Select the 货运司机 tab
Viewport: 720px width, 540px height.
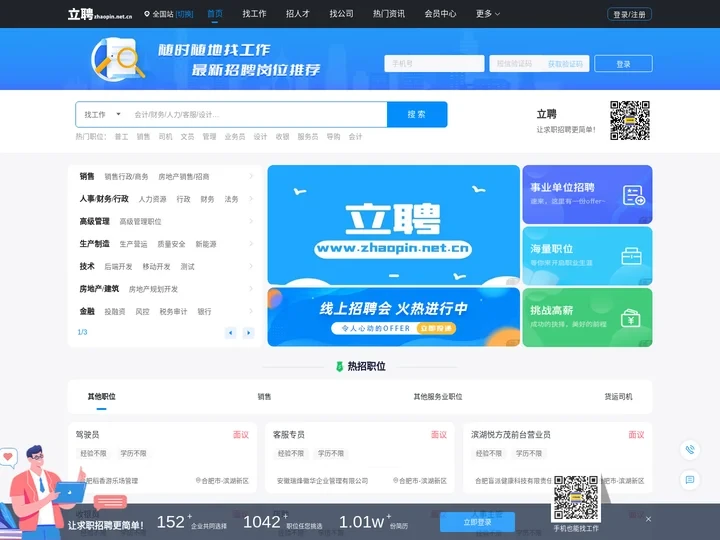[618, 396]
